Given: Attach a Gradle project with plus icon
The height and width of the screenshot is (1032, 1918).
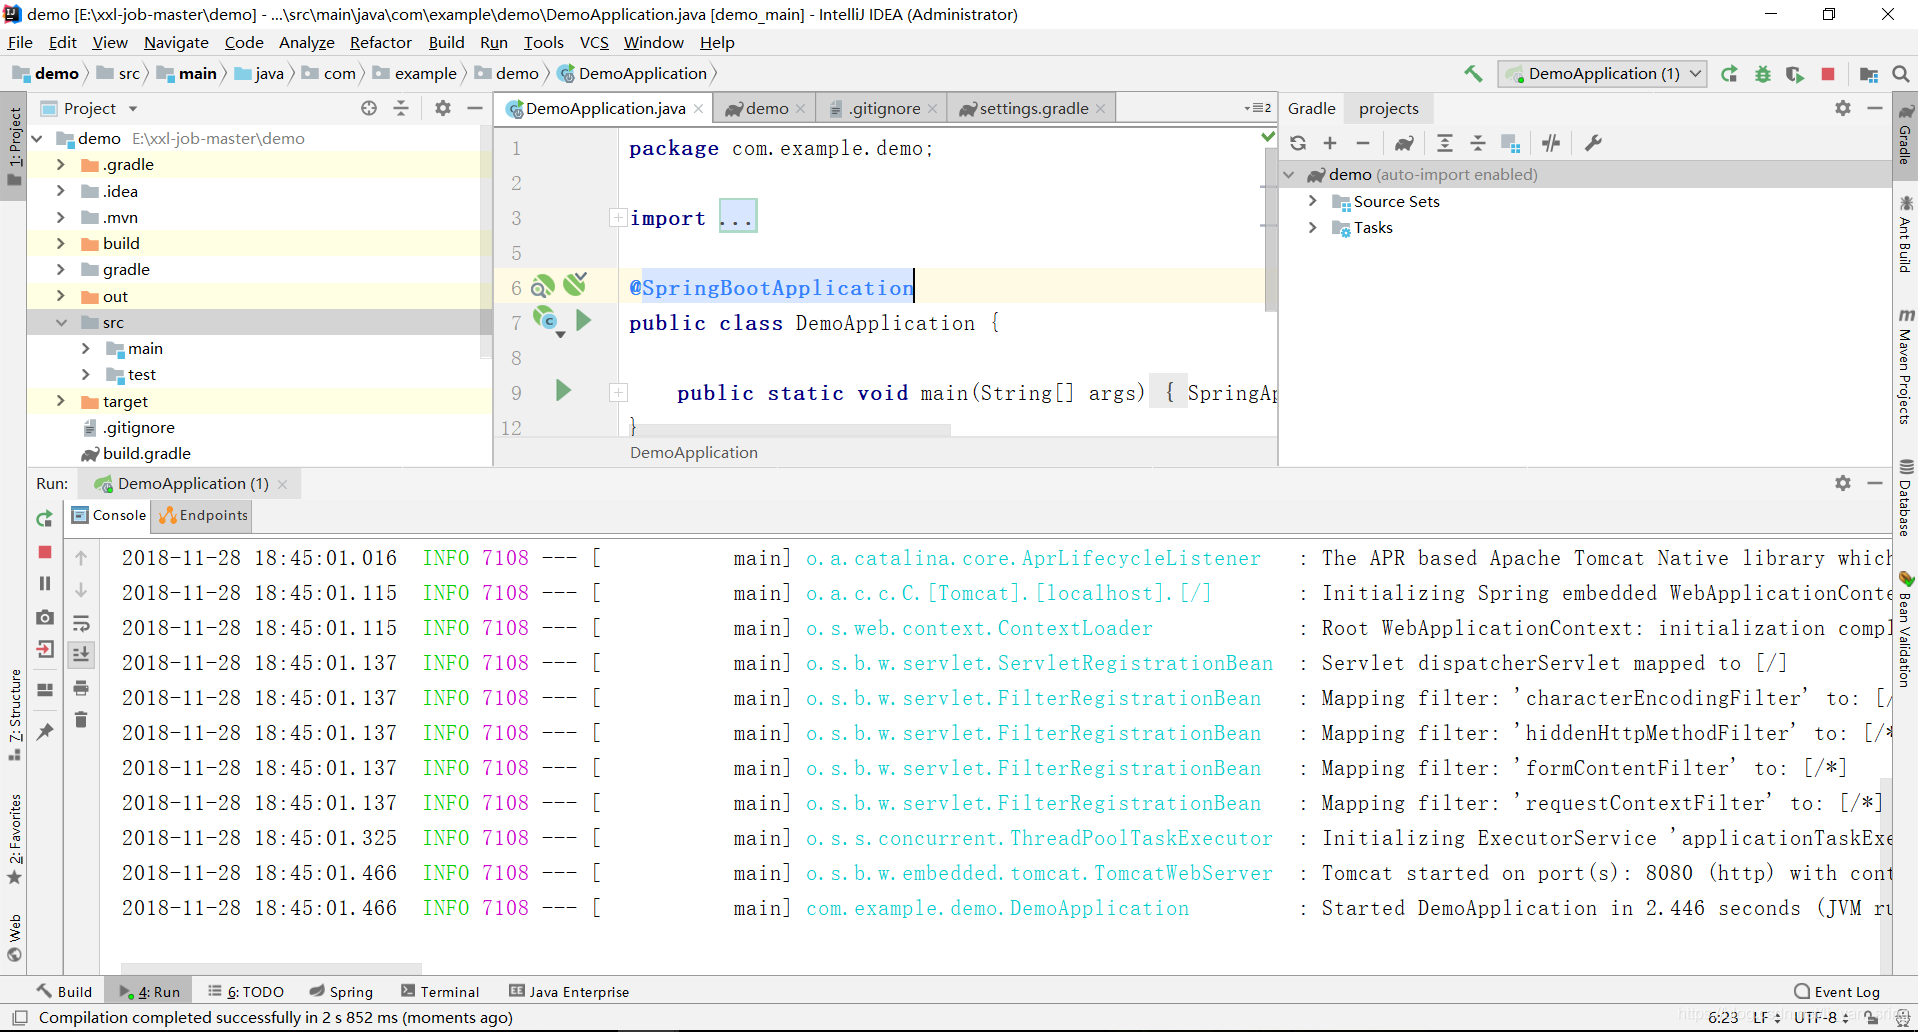Looking at the screenshot, I should pos(1330,143).
